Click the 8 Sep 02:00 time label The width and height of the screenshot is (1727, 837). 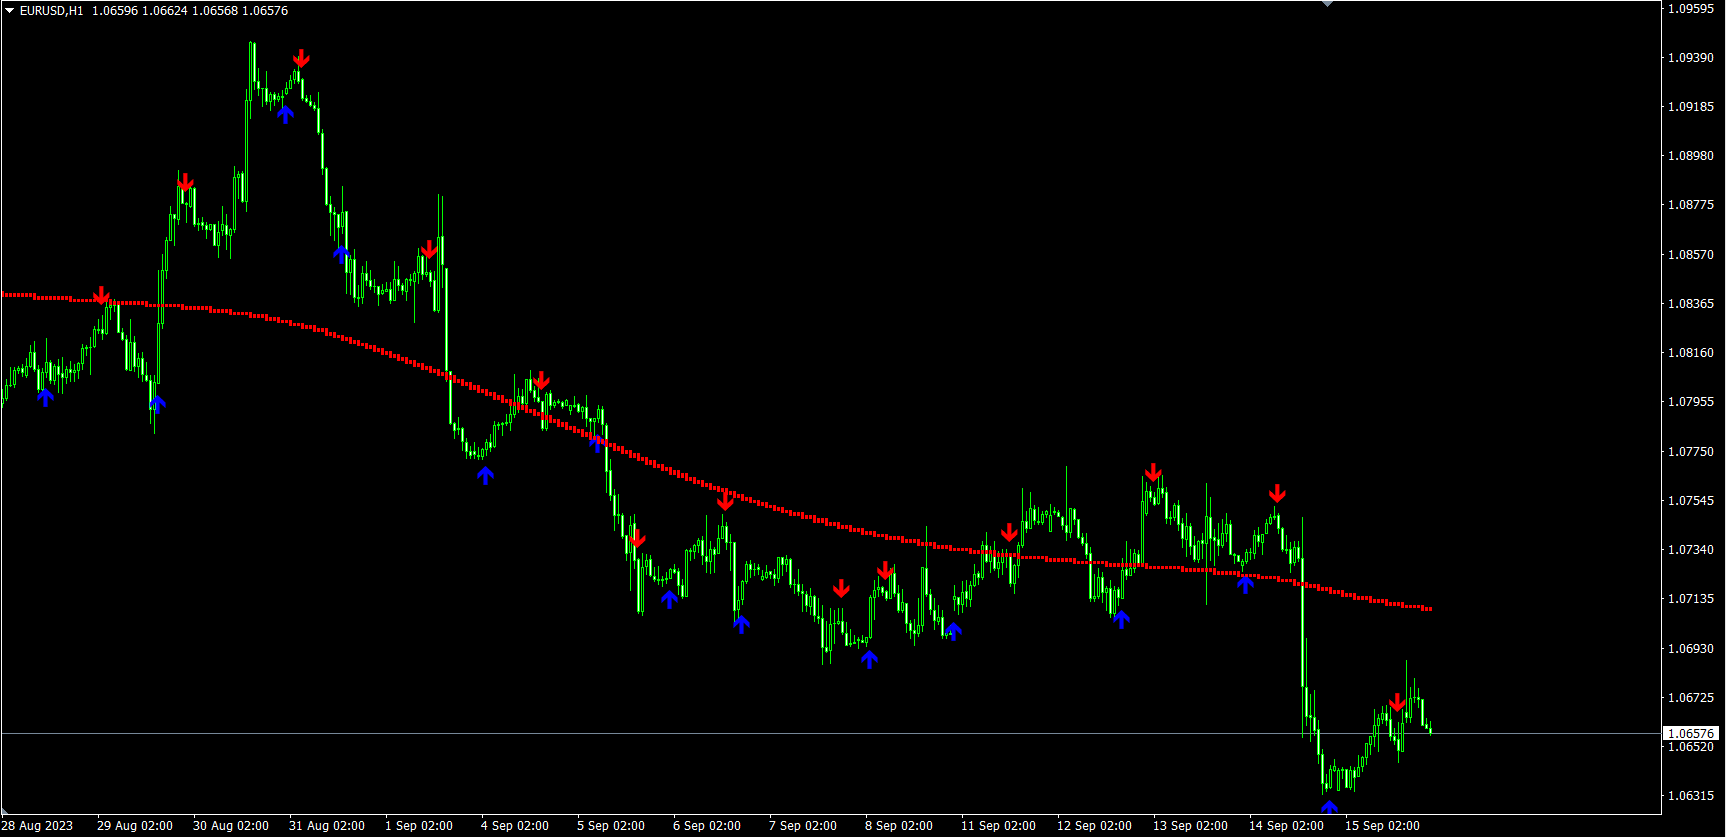click(899, 826)
